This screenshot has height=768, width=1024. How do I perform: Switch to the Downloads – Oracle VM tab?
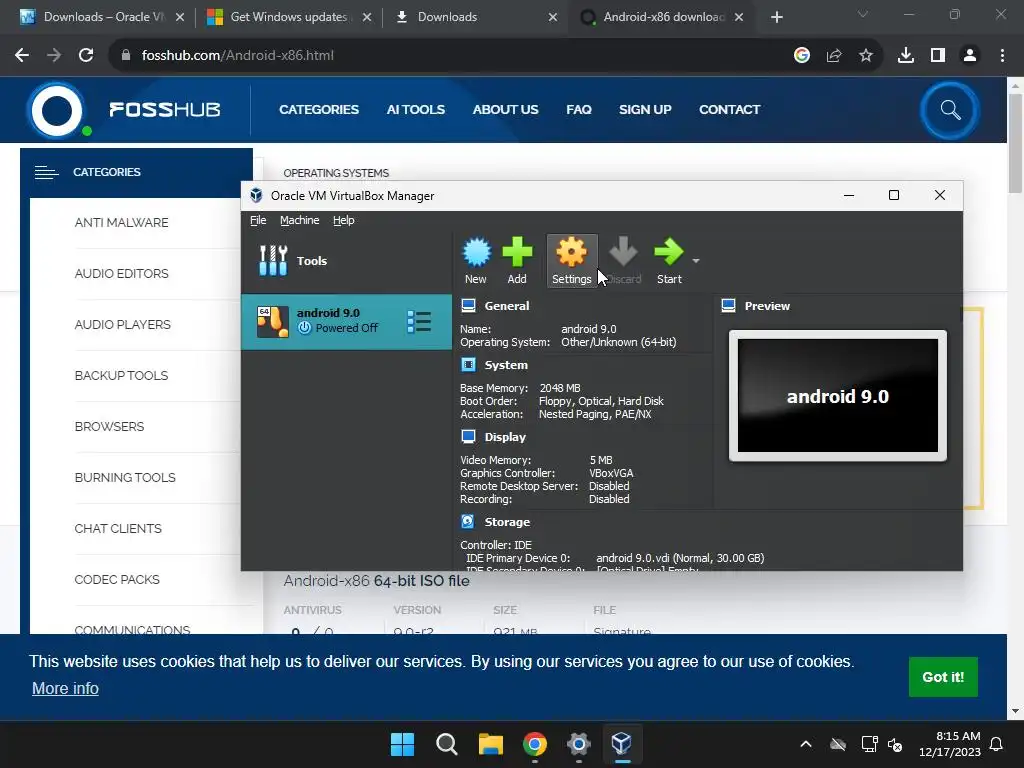(x=103, y=17)
